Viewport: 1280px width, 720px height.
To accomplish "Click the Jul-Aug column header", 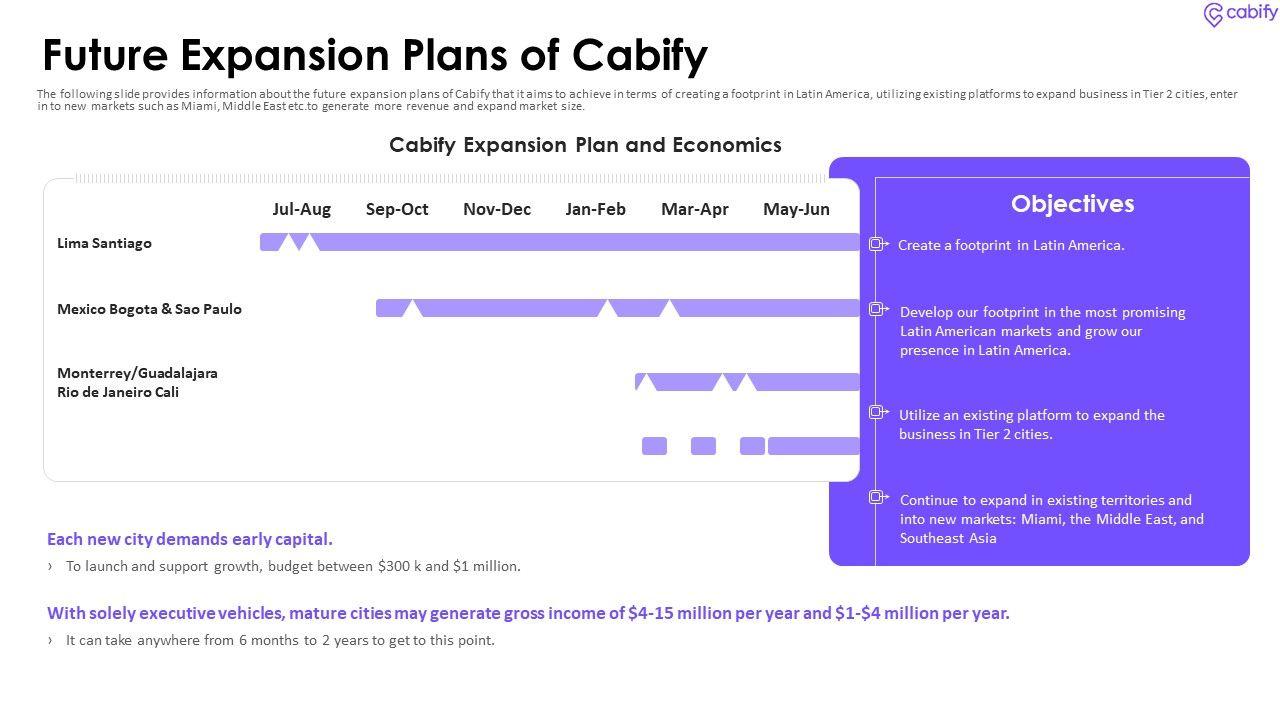I will [x=301, y=209].
